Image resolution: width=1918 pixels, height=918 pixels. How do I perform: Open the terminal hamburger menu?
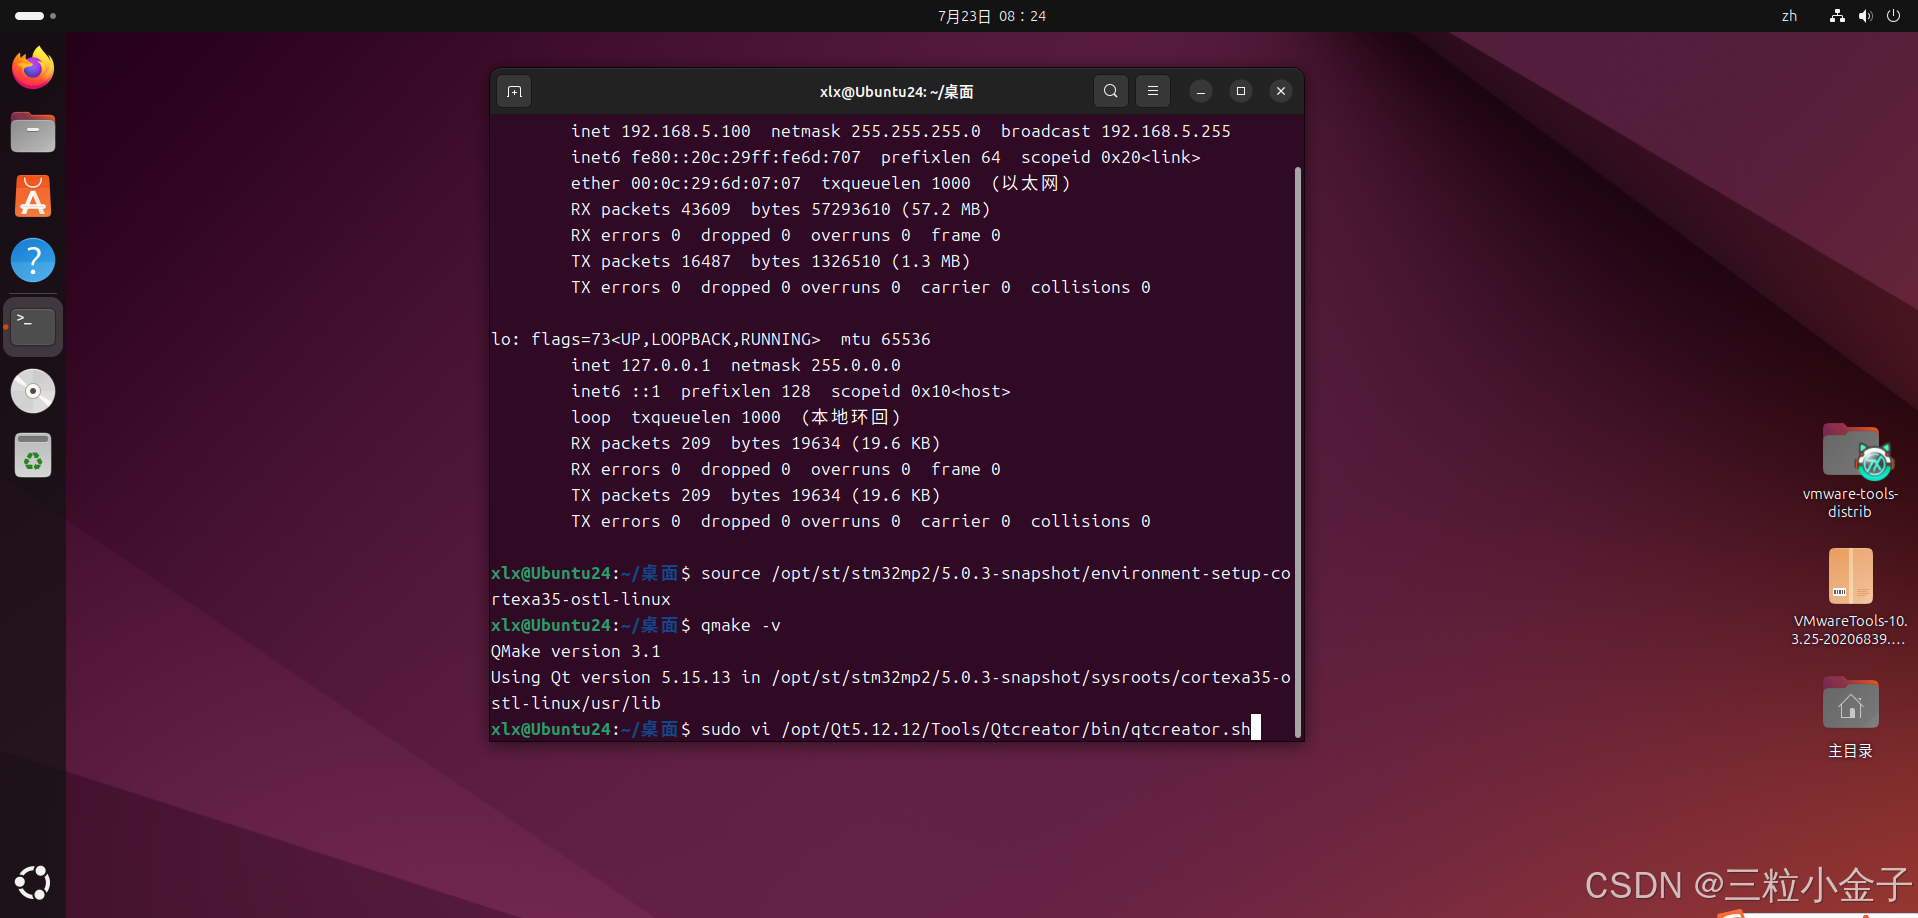click(x=1152, y=91)
